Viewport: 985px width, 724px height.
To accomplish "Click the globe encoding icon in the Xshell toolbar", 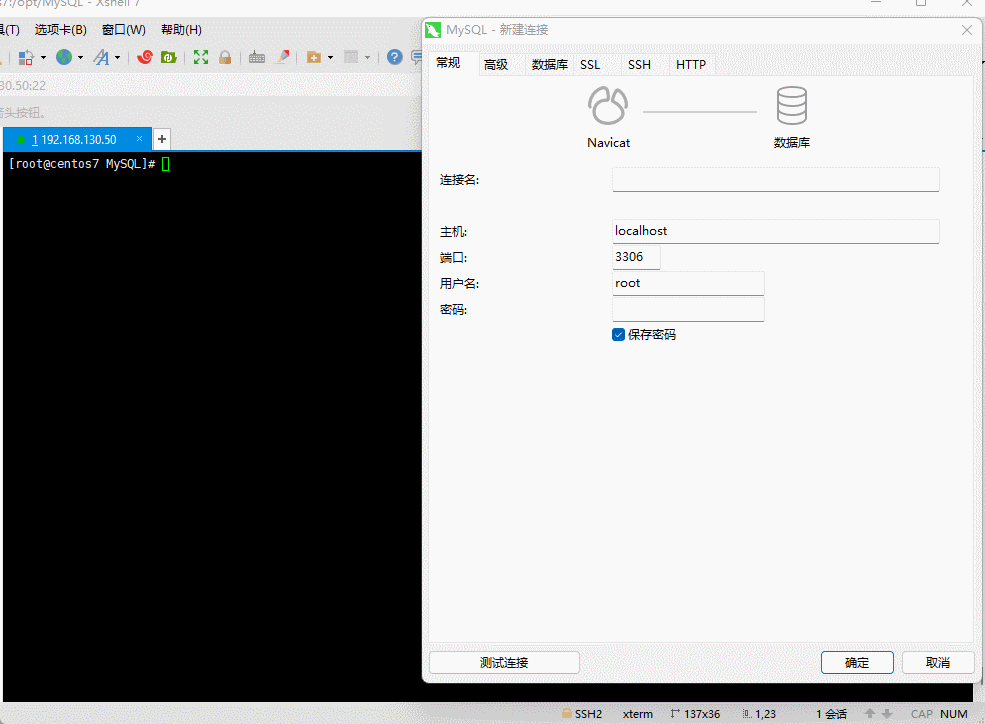I will coord(64,57).
